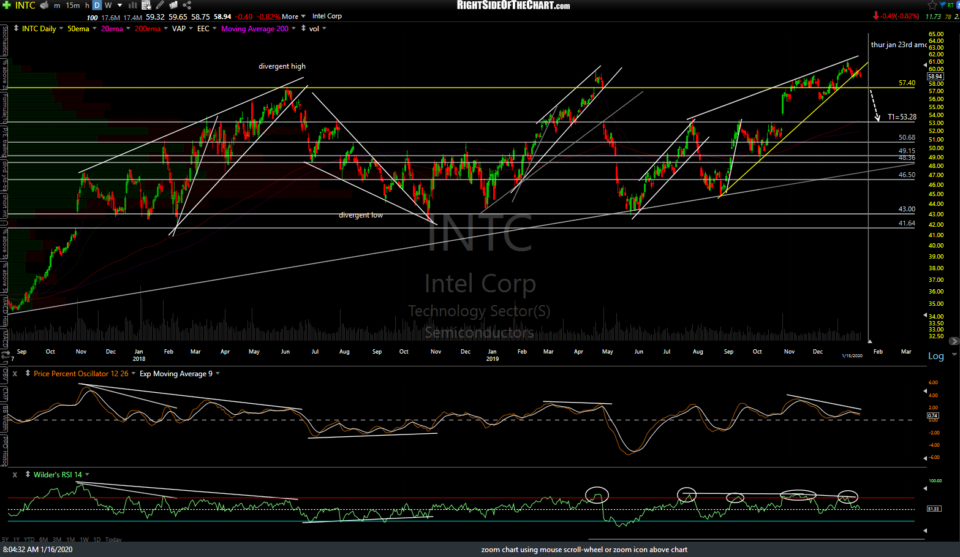This screenshot has height=557, width=960.
Task: Click the blue flag icon at top right
Action: (943, 6)
